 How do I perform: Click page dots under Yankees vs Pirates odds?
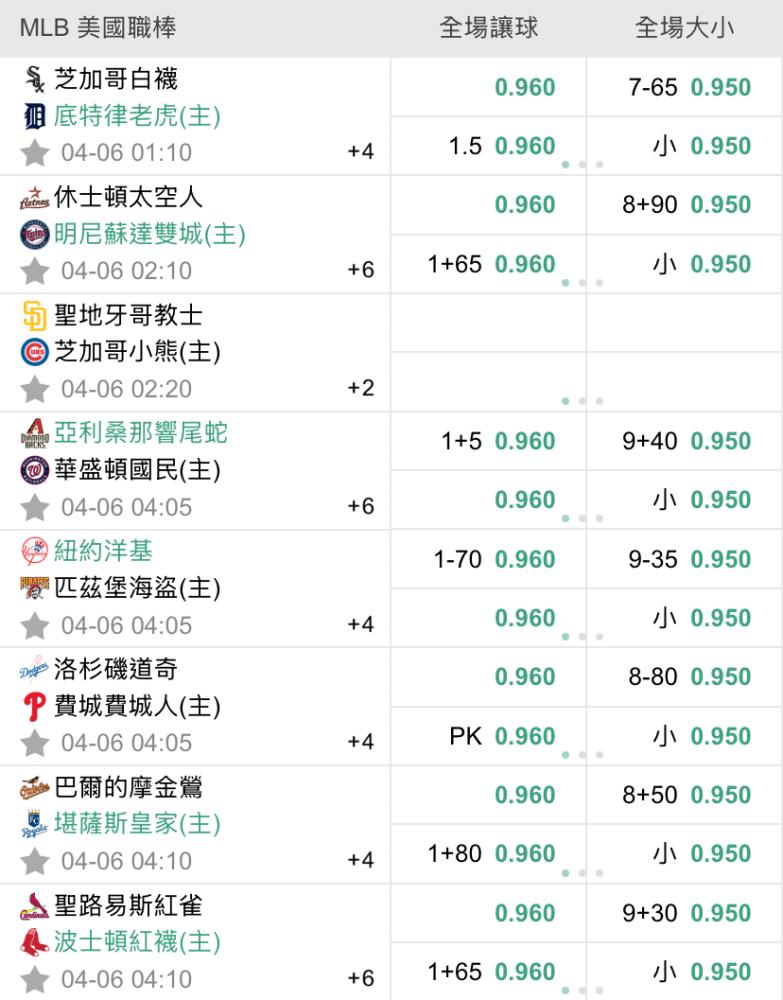coord(582,636)
